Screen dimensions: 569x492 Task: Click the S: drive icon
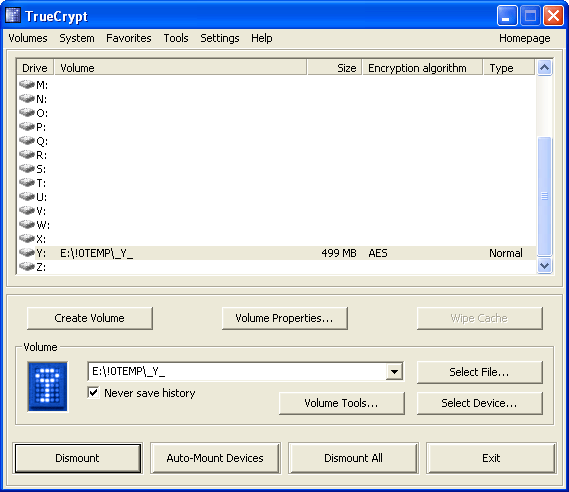point(27,169)
